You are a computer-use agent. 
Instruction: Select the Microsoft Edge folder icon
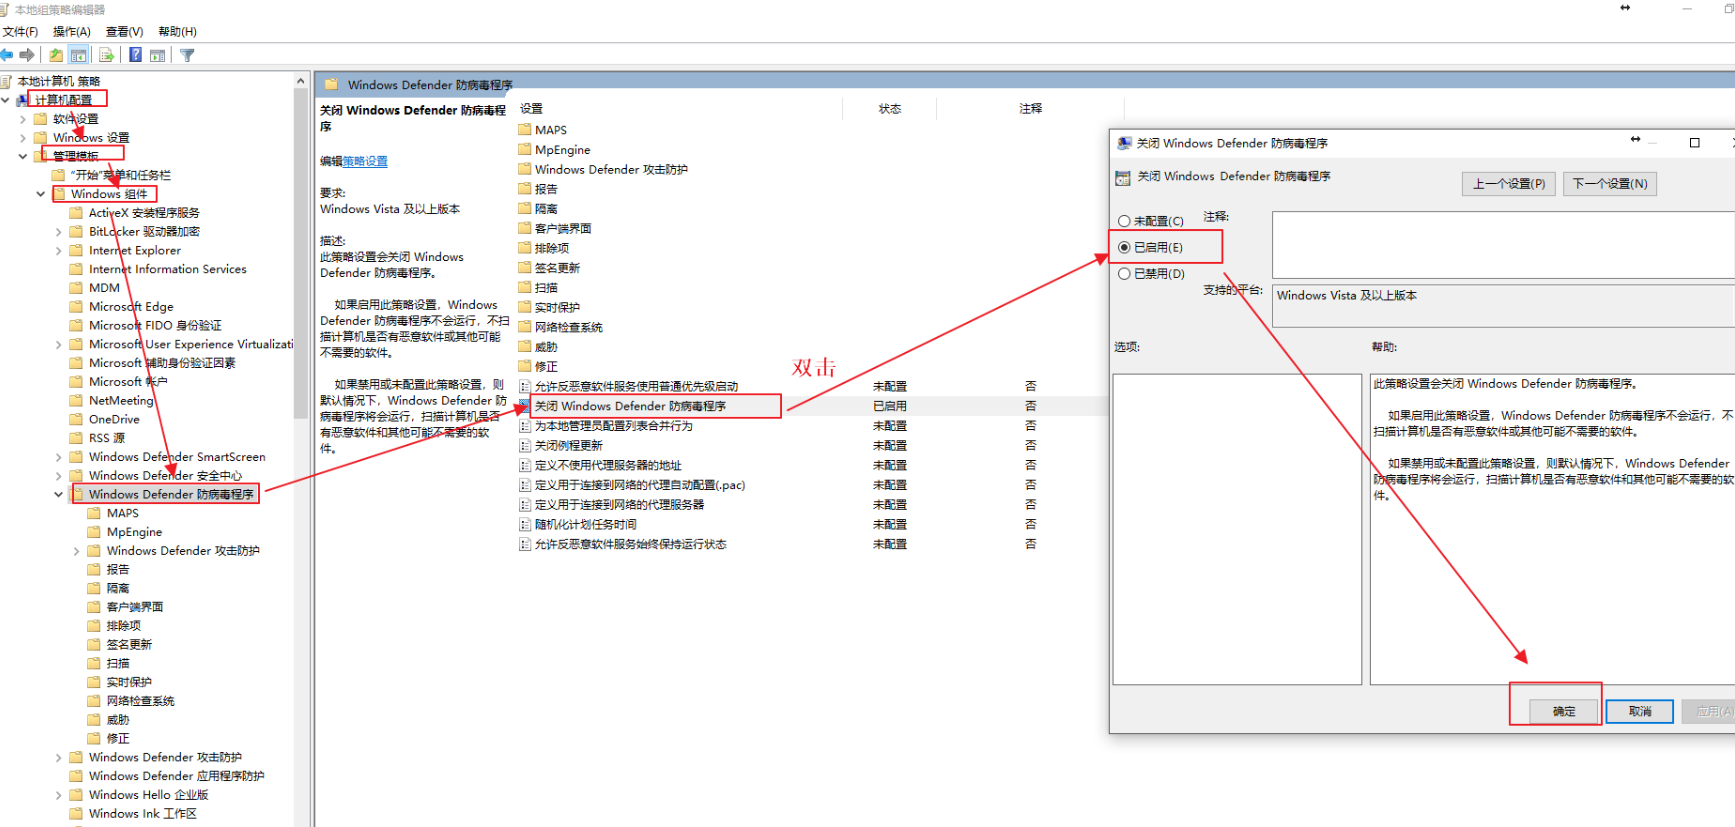(76, 307)
